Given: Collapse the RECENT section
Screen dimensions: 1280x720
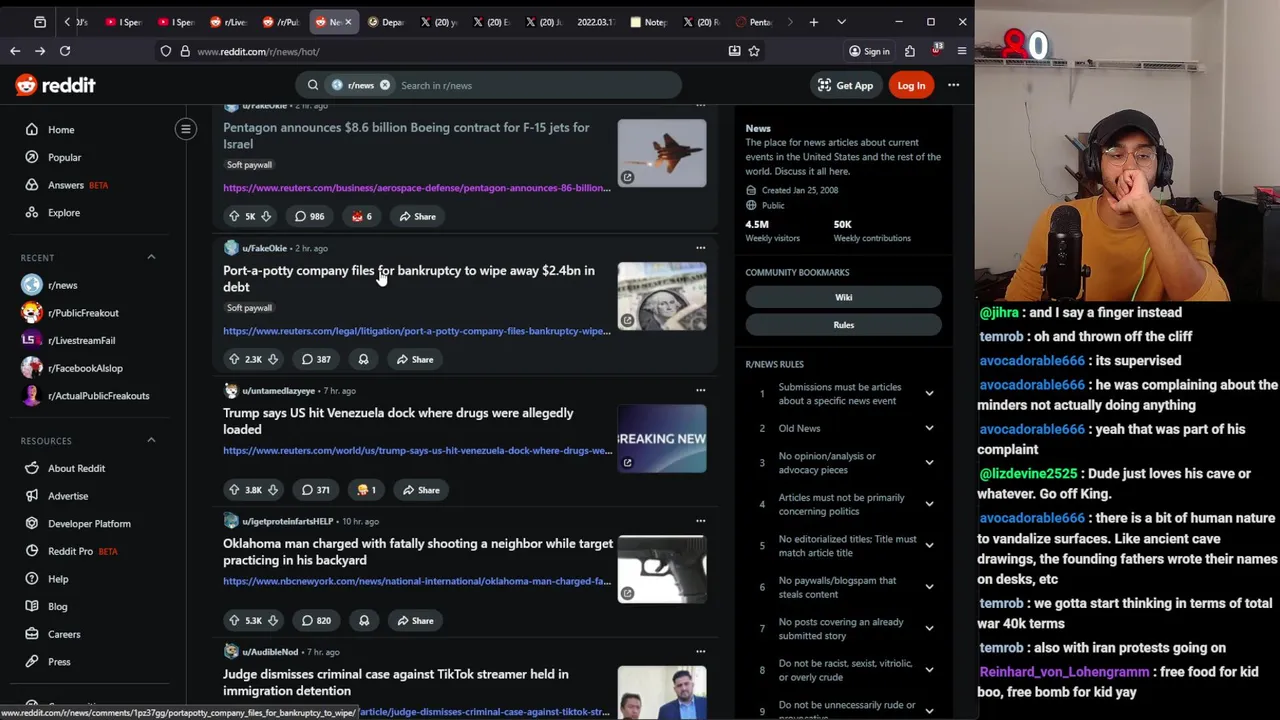Looking at the screenshot, I should [x=151, y=257].
